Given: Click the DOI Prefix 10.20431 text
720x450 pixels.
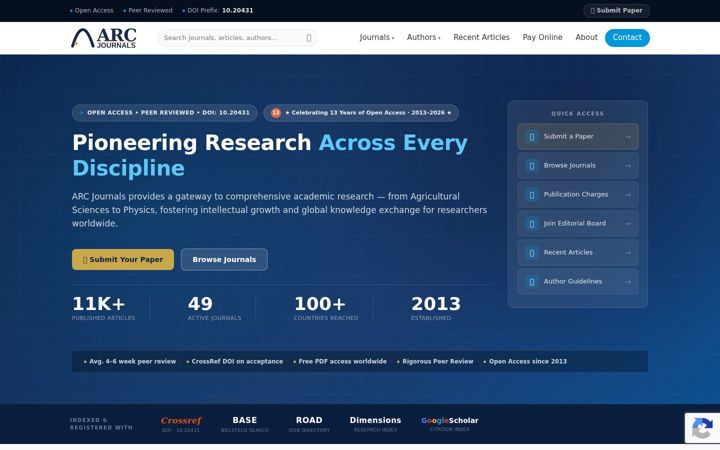Looking at the screenshot, I should point(218,10).
